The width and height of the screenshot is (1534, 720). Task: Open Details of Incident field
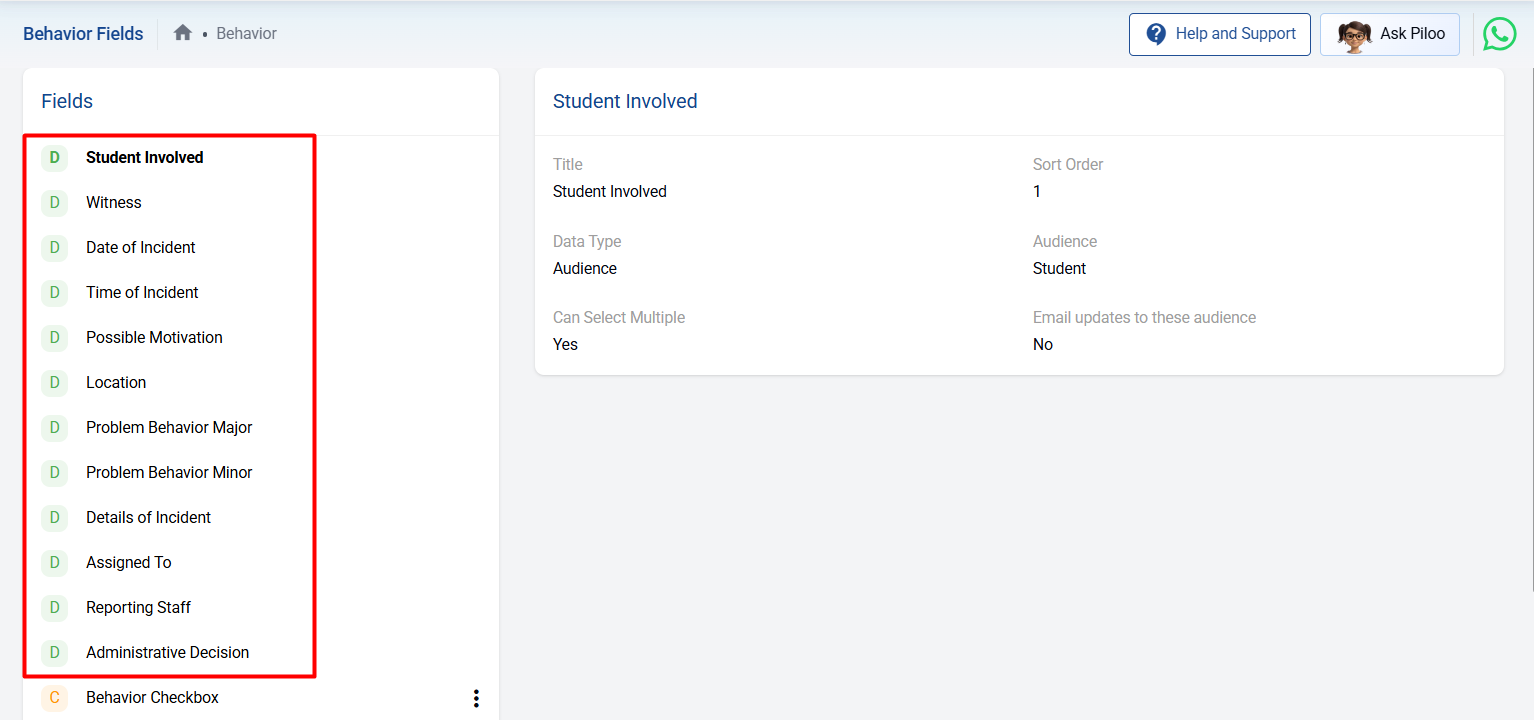[148, 517]
